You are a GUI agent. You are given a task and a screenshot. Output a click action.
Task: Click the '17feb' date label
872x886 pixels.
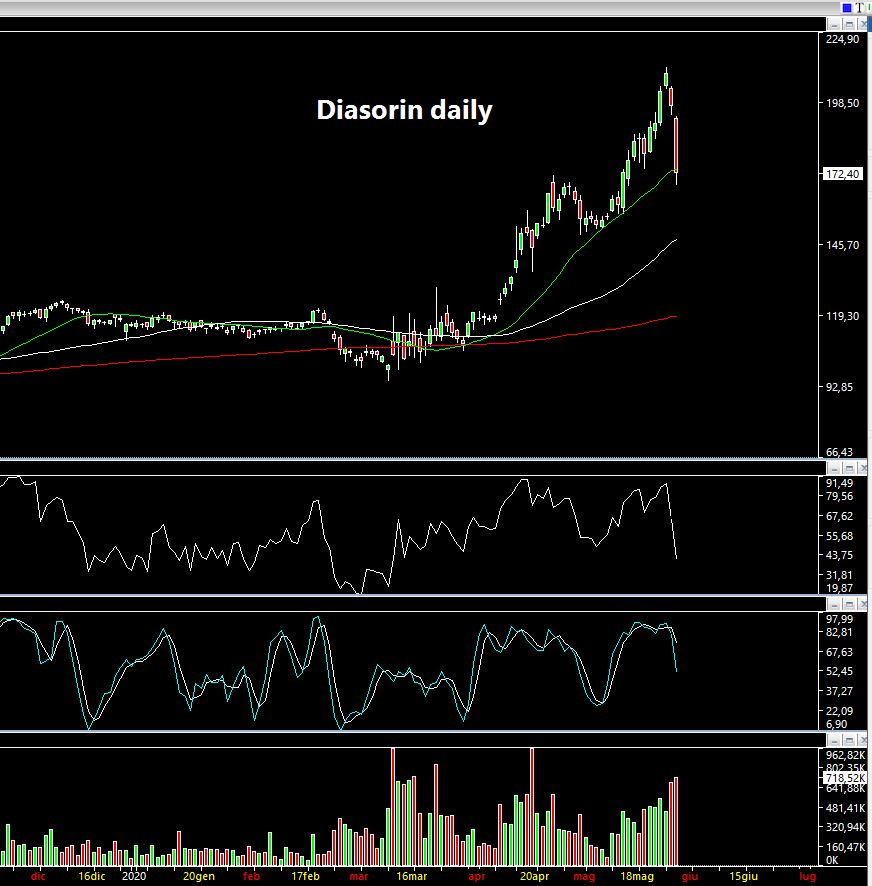[x=305, y=876]
